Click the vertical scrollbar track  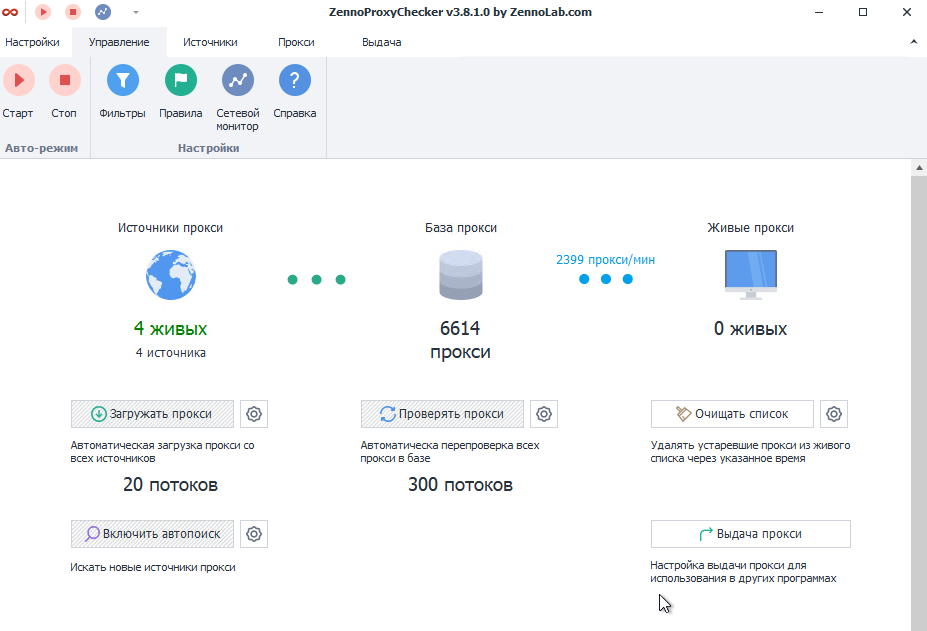click(x=919, y=402)
